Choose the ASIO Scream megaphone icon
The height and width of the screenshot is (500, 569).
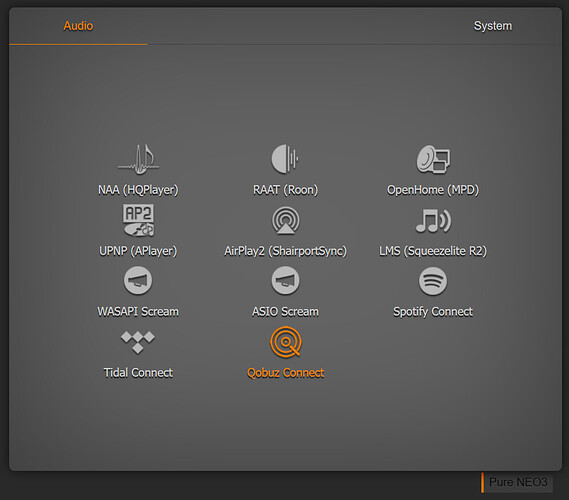[286, 280]
